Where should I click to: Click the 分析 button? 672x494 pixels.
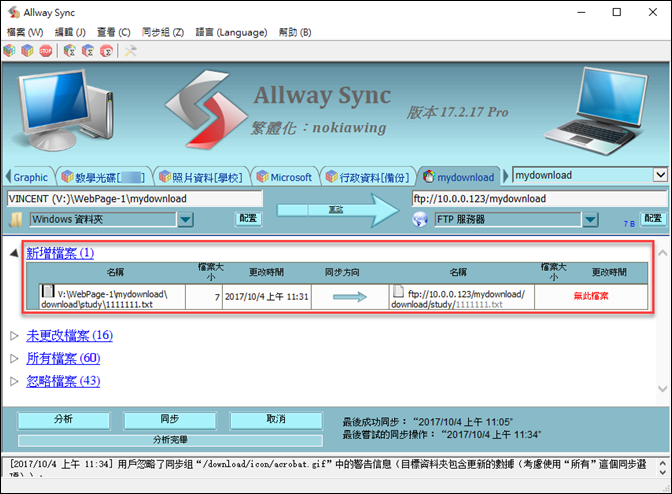tap(63, 420)
